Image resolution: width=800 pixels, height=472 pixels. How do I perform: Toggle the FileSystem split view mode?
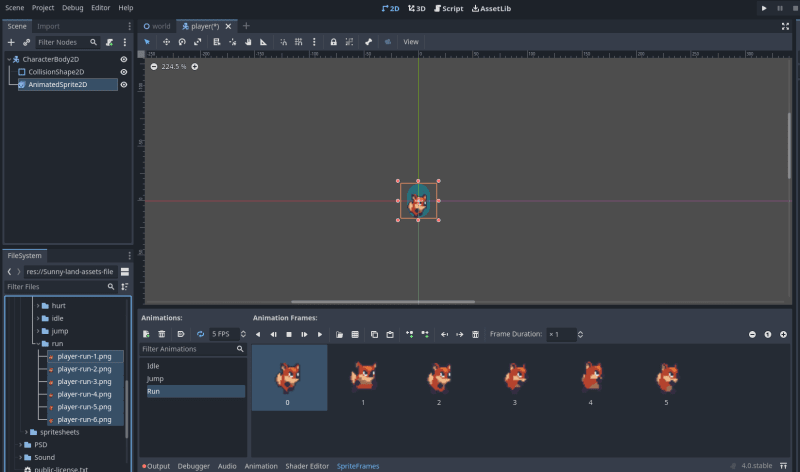tap(124, 271)
